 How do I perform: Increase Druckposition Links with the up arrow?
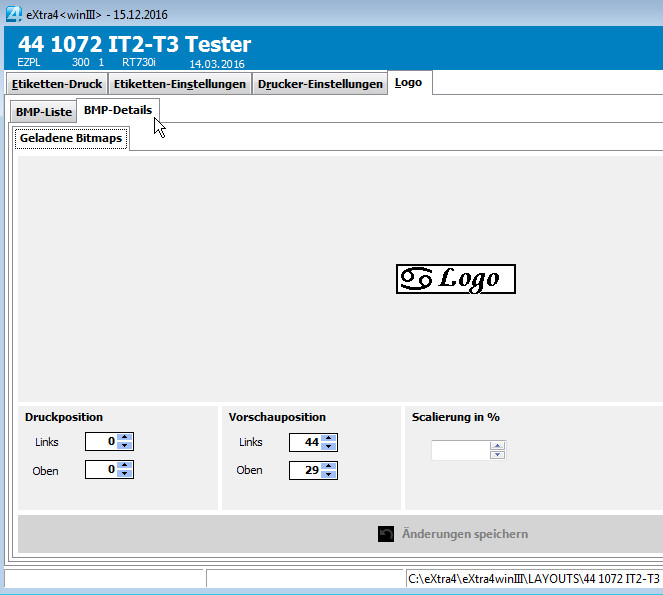pos(125,437)
